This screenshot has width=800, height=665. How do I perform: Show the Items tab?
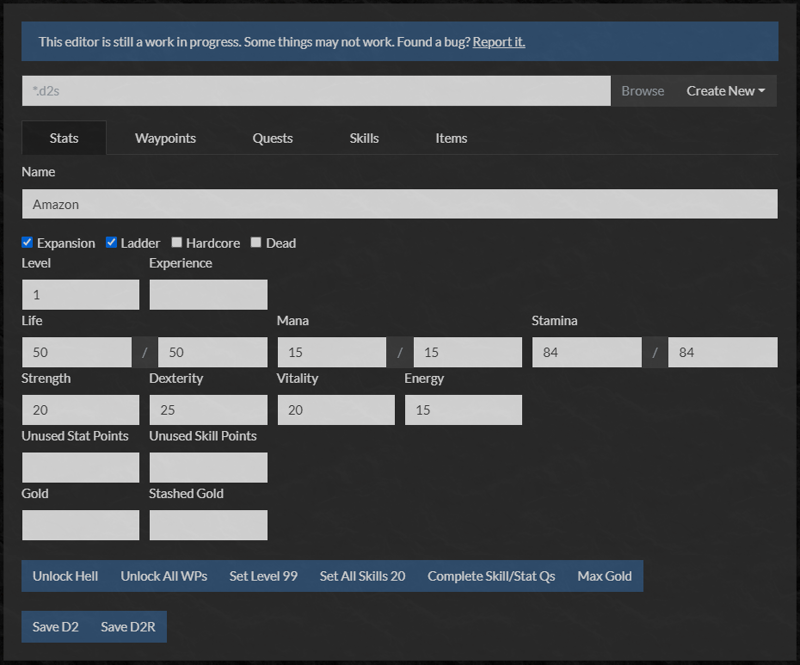pos(451,138)
